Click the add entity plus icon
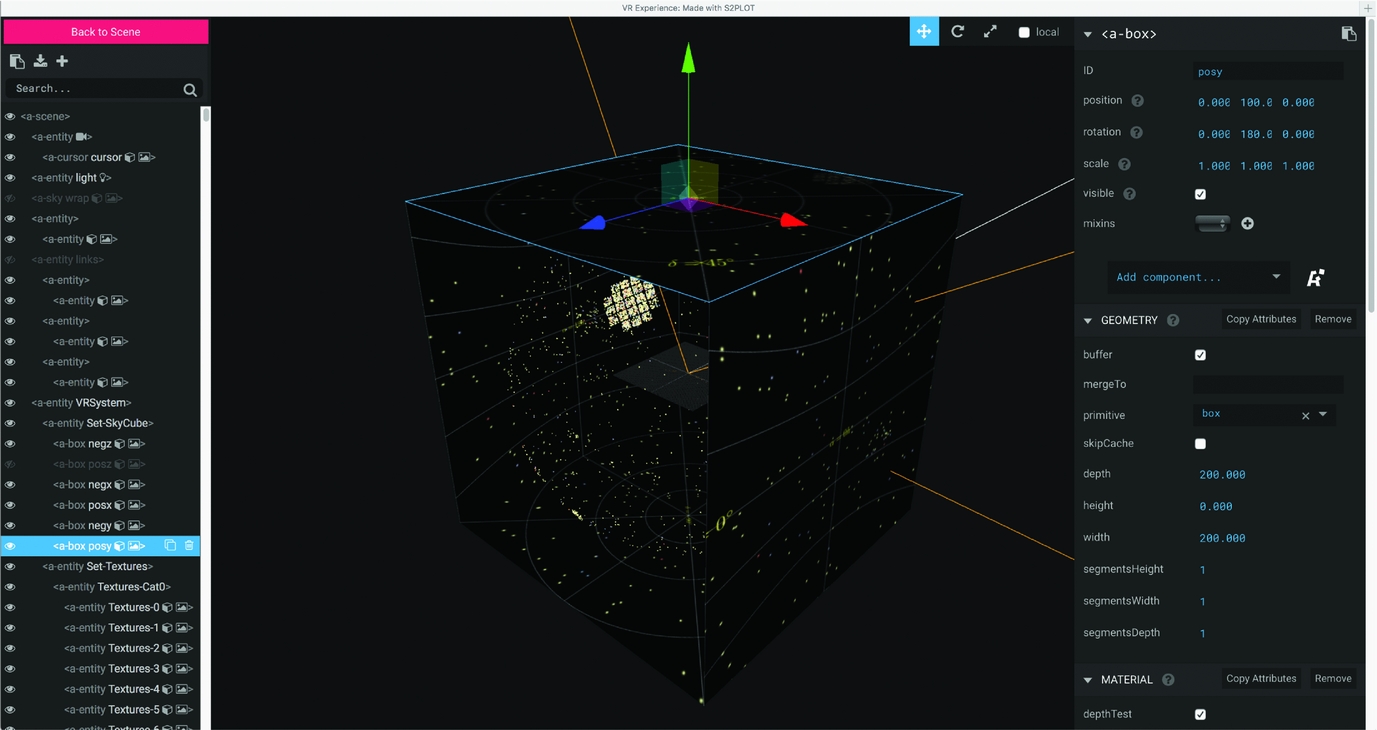The image size is (1377, 730). click(x=62, y=61)
